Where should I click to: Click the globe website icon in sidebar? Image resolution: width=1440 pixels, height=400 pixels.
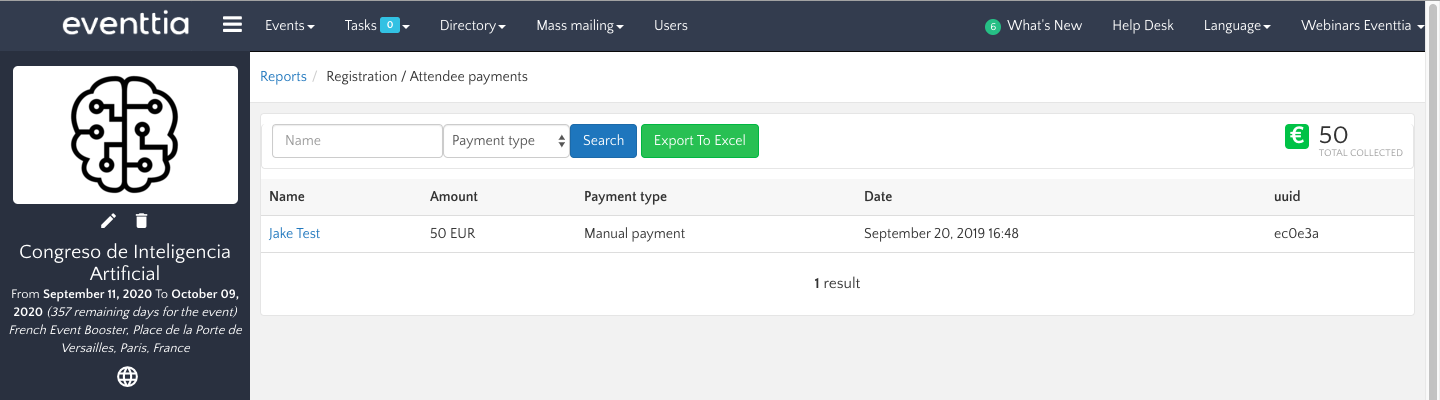pyautogui.click(x=127, y=377)
